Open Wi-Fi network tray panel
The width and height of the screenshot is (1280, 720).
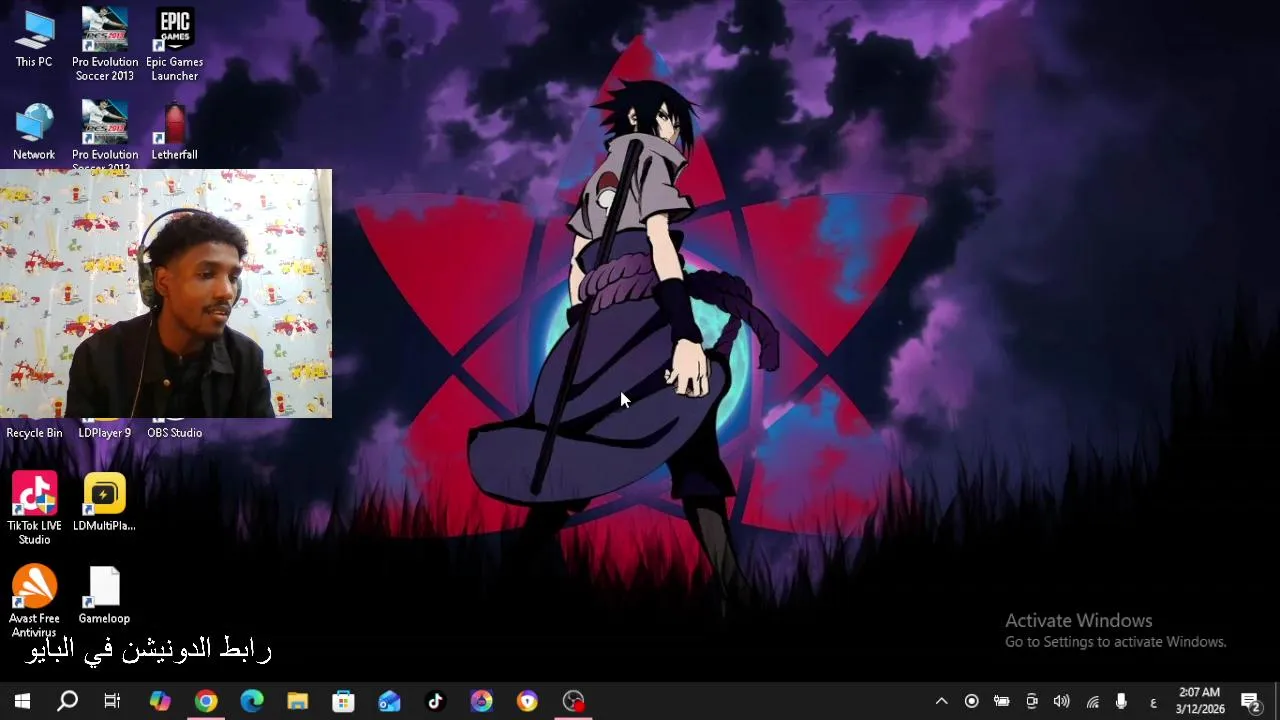[1092, 701]
